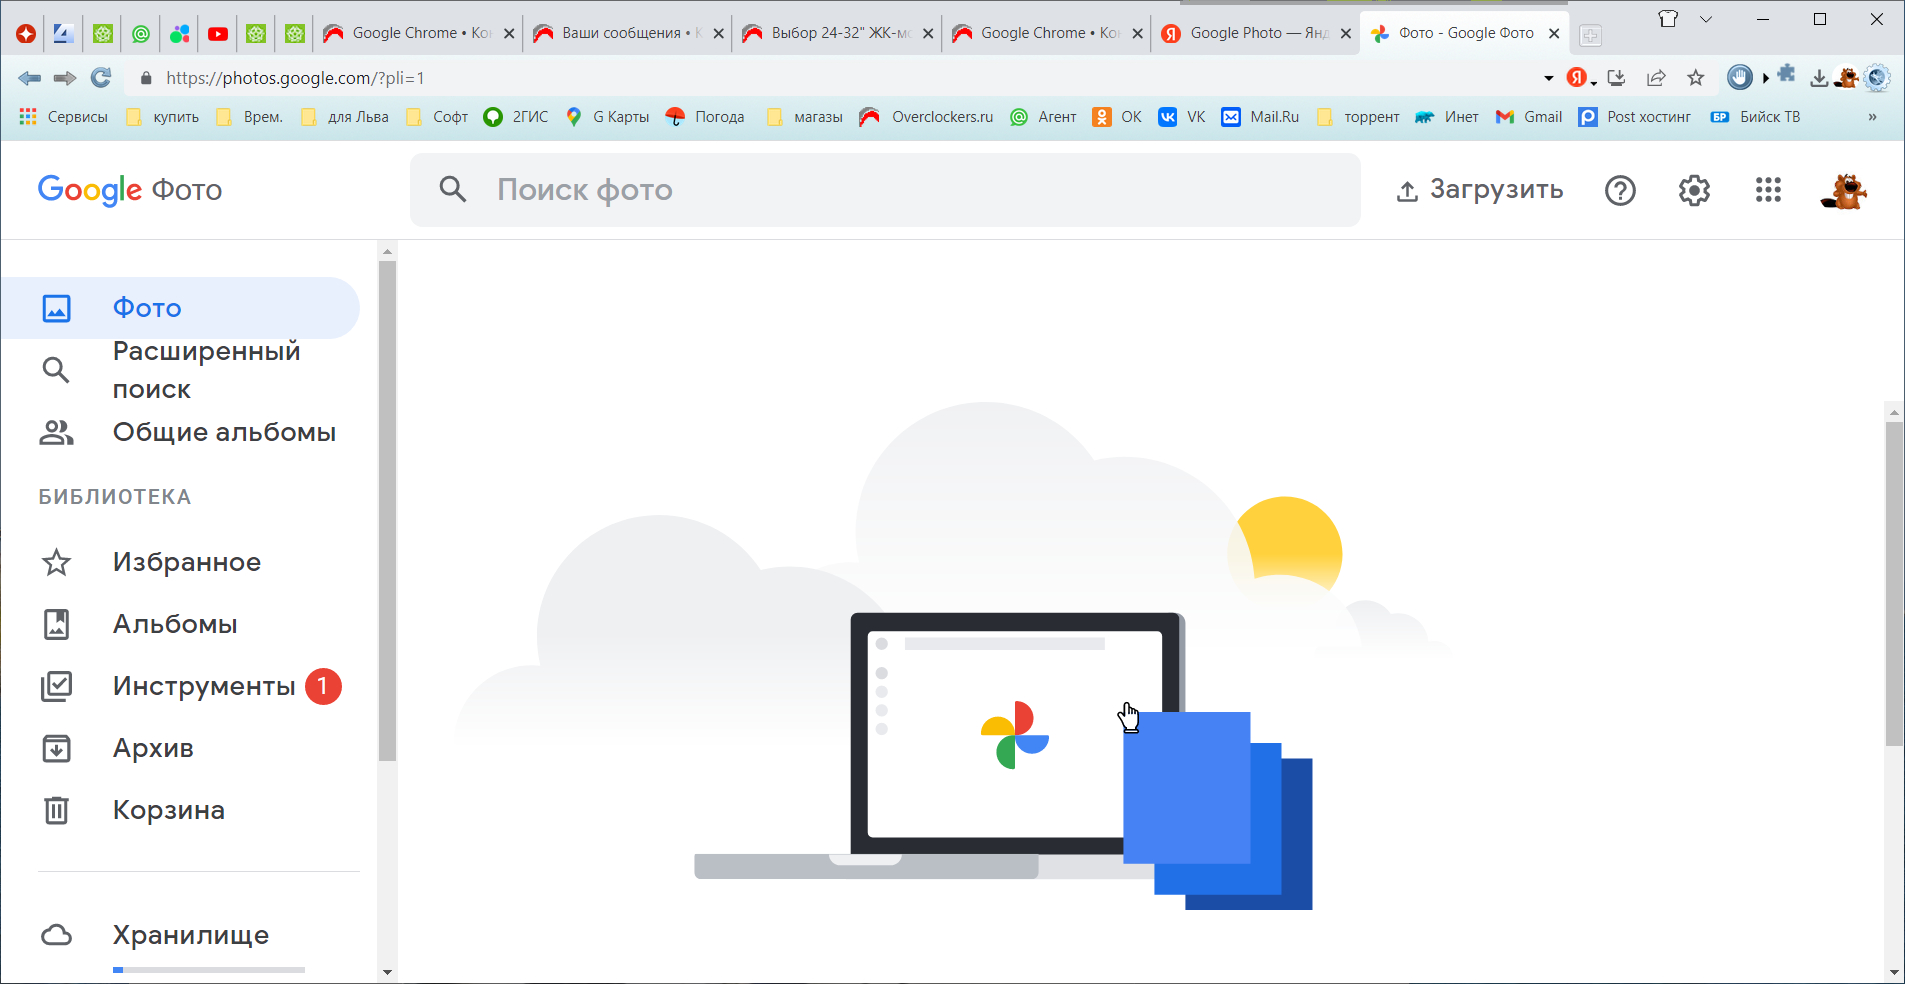Switch to the Google Photo — Янд tab
1905x984 pixels.
1255,34
